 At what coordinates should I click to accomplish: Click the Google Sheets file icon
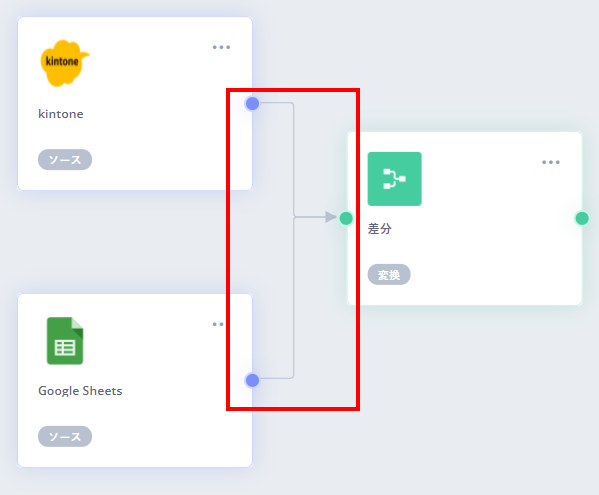point(65,341)
